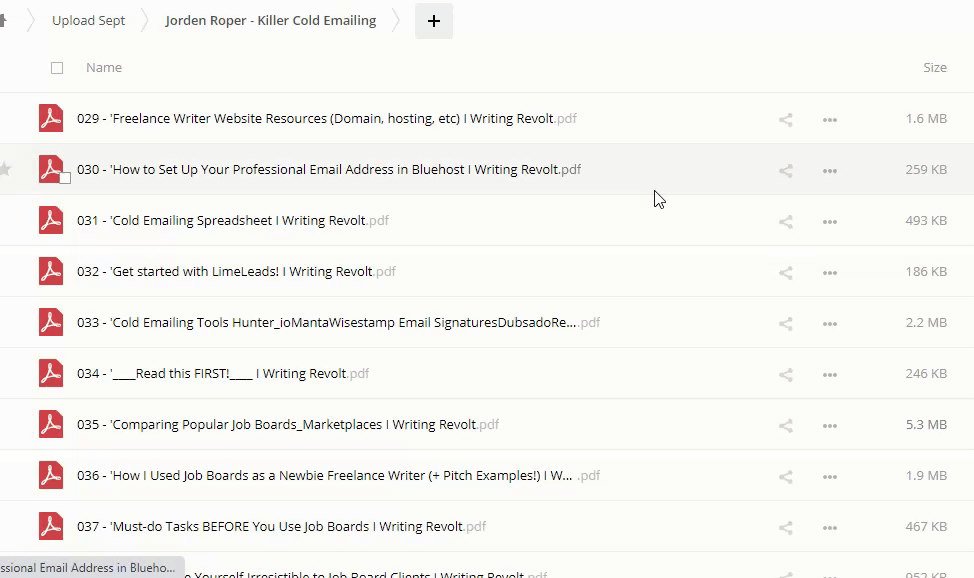Select Jorden Roper - Killer Cold Emailing breadcrumb
This screenshot has width=974, height=578.
[270, 21]
